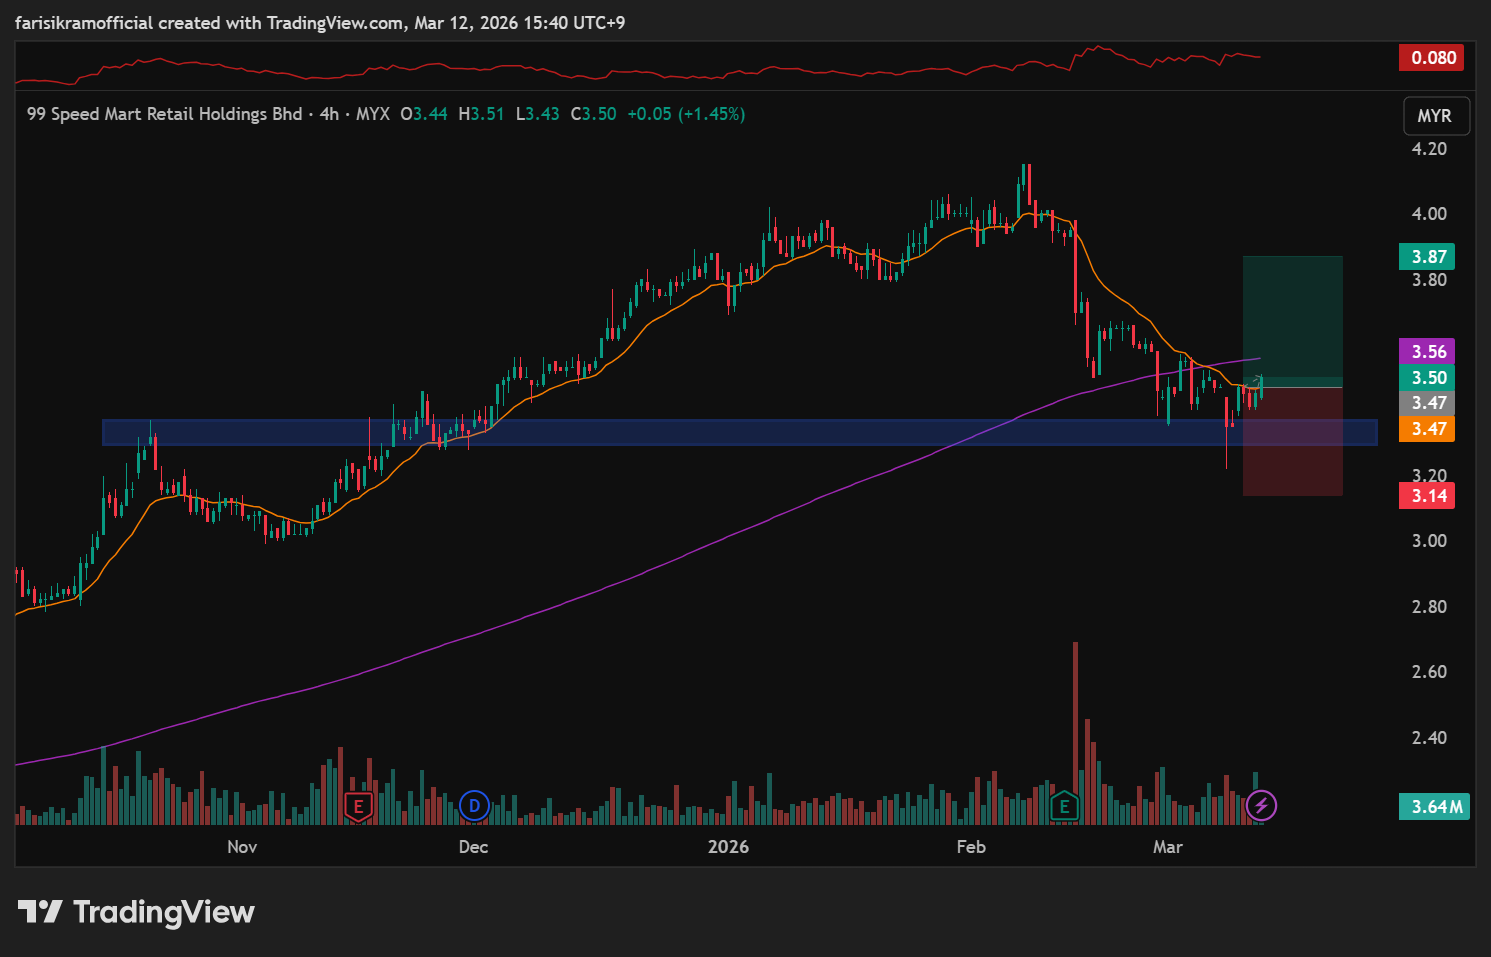Select the green long position target zone
Viewport: 1491px width, 957px height.
click(1293, 320)
